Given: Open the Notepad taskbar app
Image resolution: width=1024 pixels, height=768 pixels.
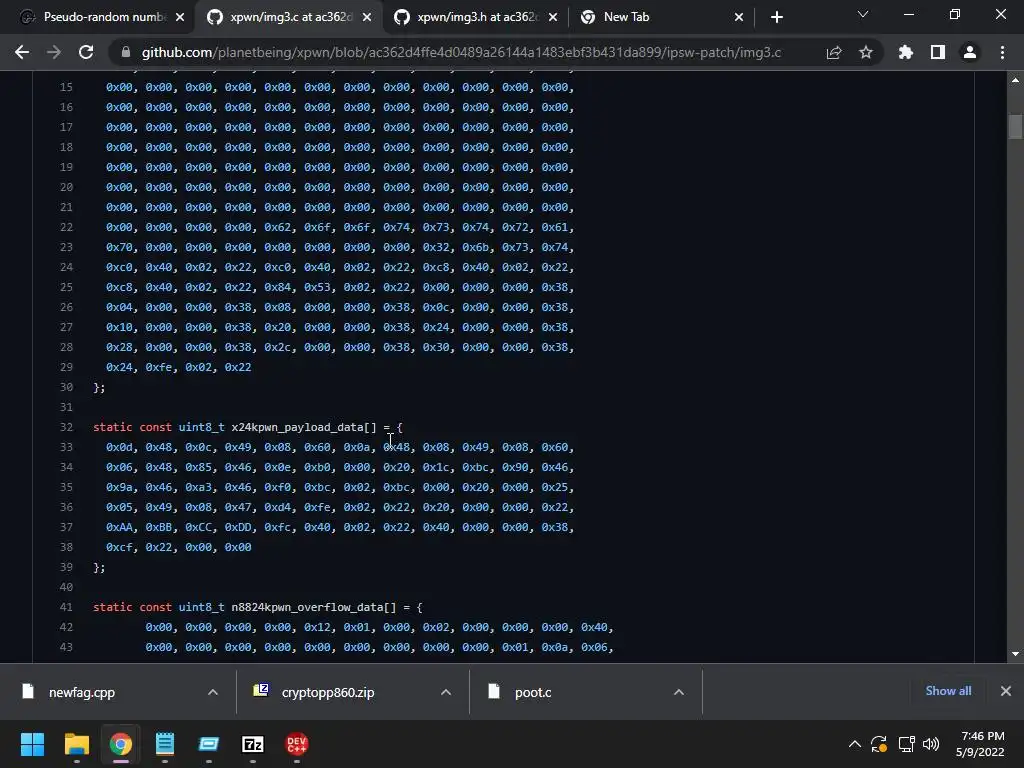Looking at the screenshot, I should tap(165, 744).
